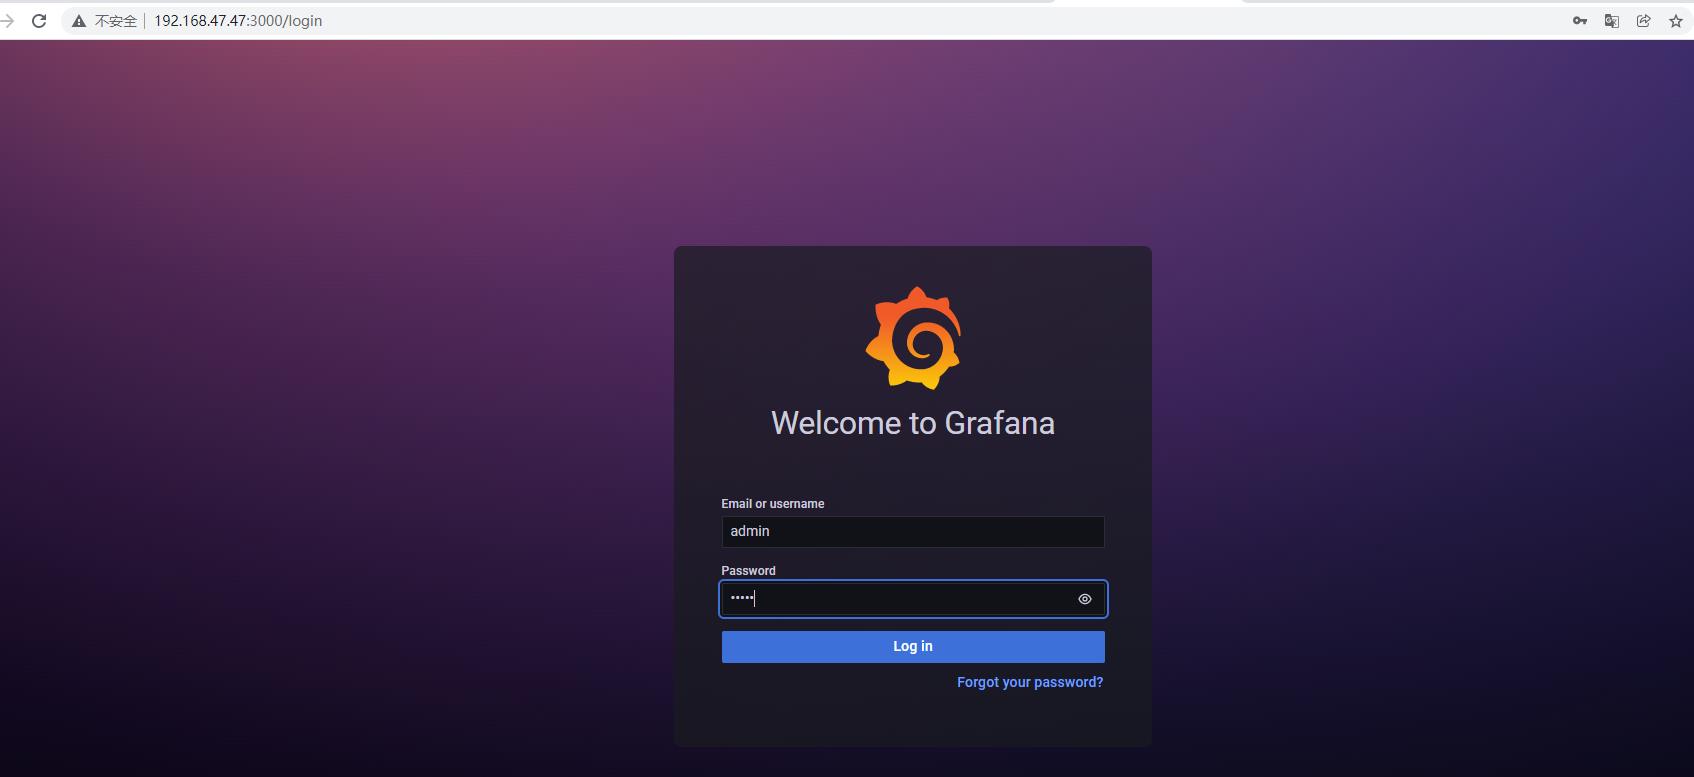1694x777 pixels.
Task: Open the not-secure warning triangle icon
Action: pos(78,21)
